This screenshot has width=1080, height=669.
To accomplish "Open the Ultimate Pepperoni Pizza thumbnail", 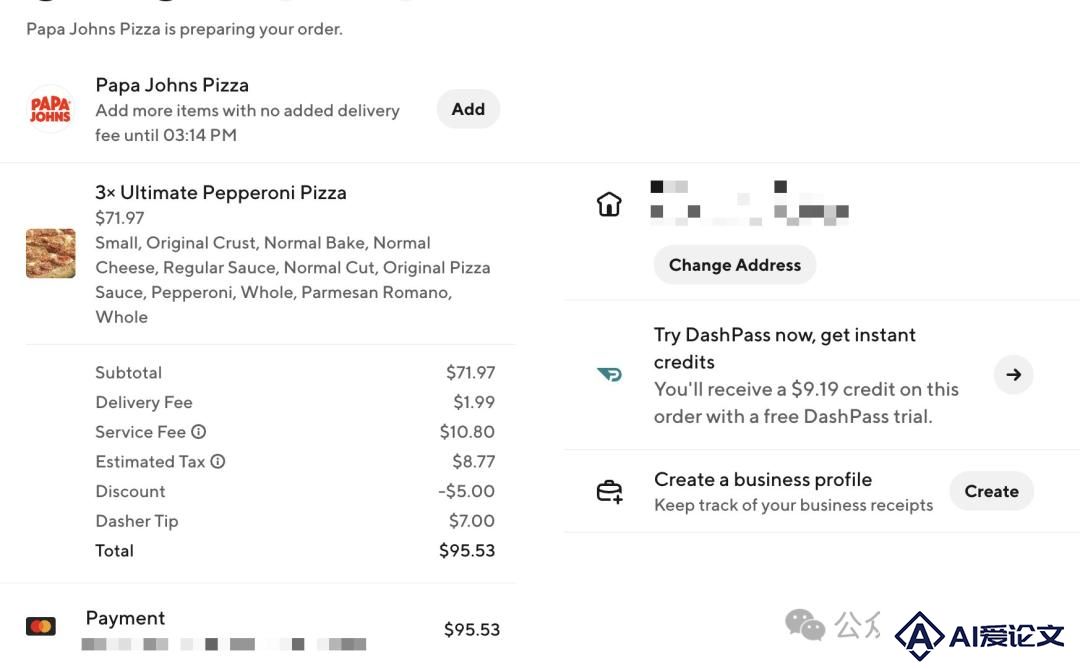I will tap(50, 254).
